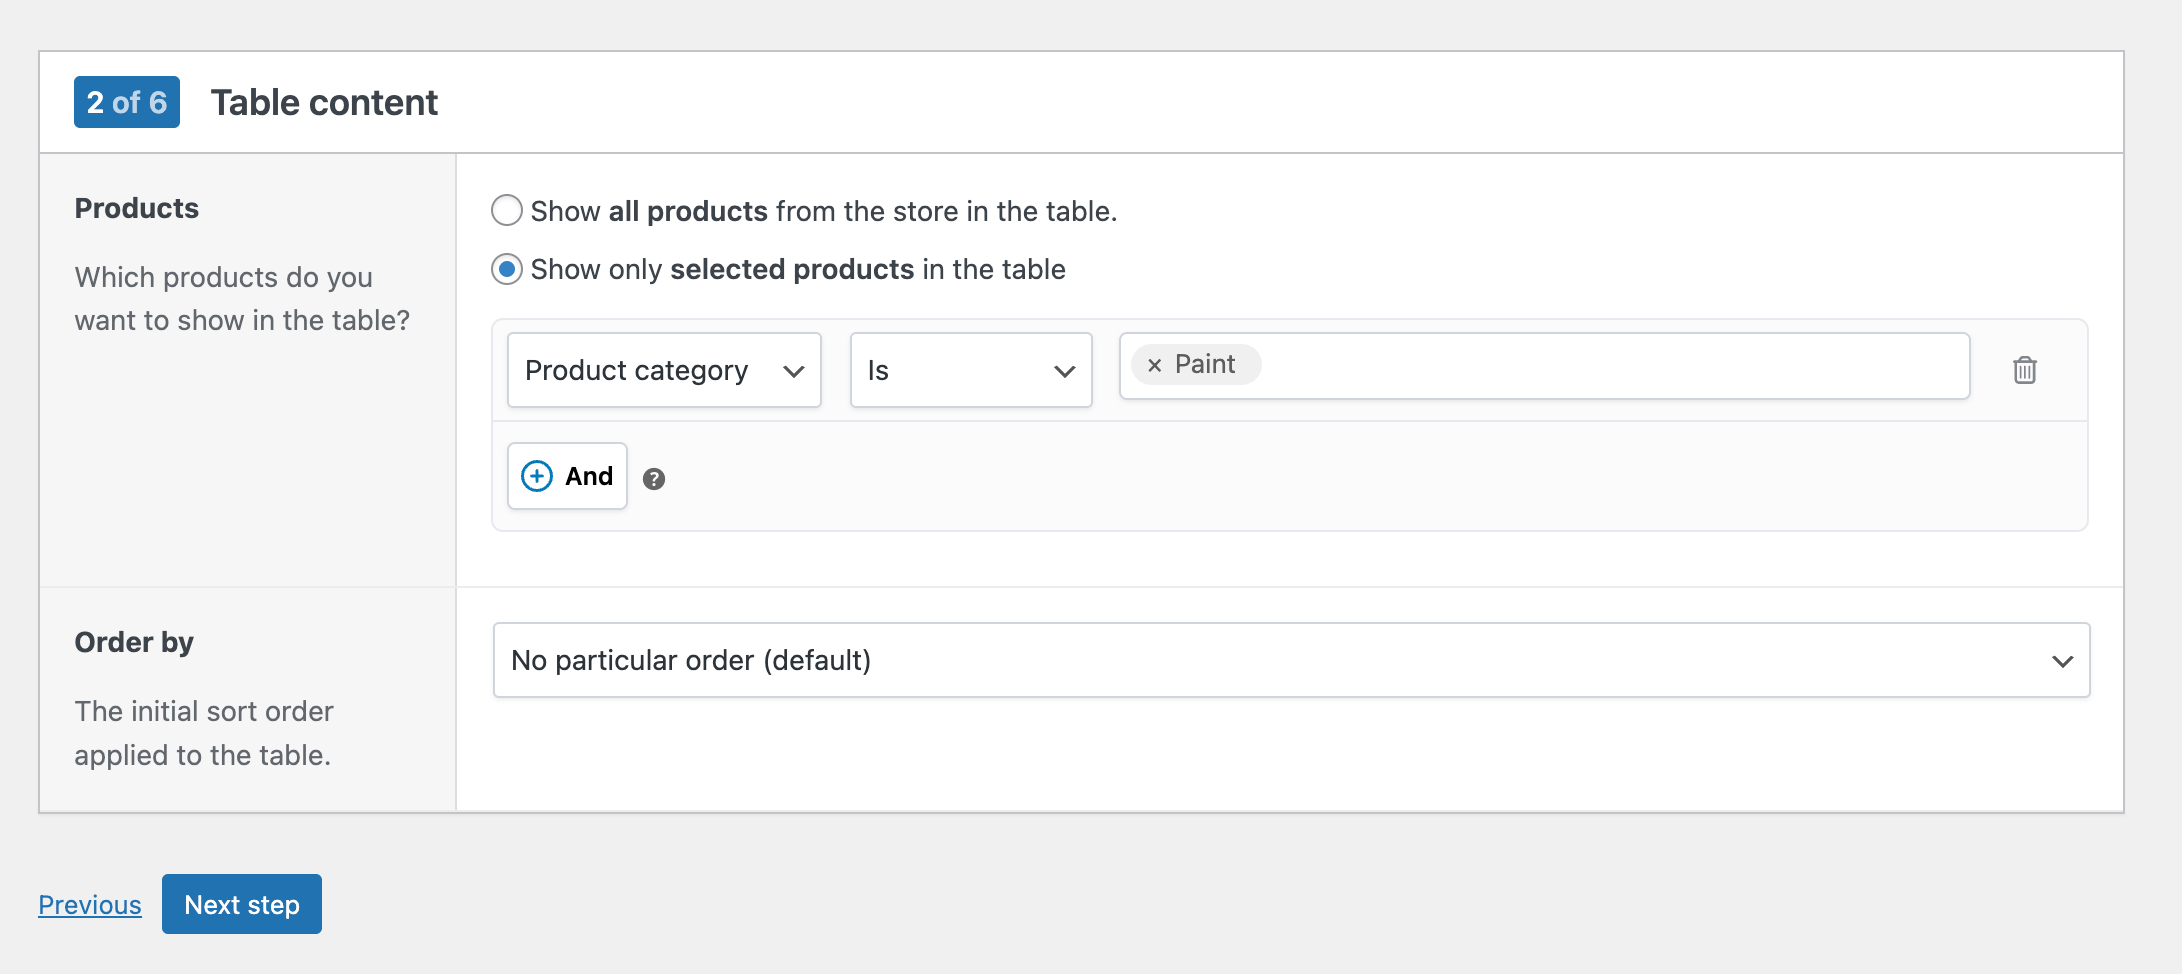
Task: Click the circled plus icon beside And
Action: pyautogui.click(x=537, y=476)
